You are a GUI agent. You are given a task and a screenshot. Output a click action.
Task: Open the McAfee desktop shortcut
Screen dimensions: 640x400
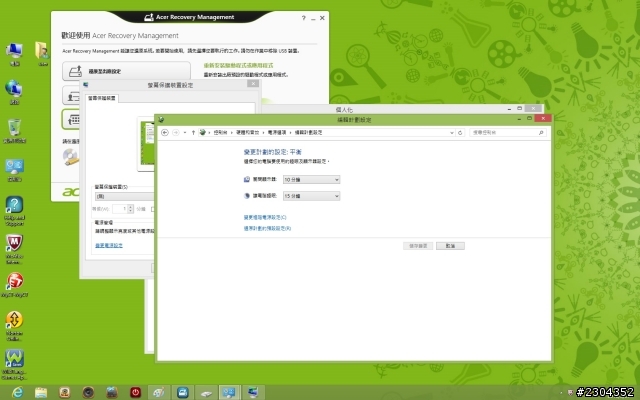click(x=14, y=249)
